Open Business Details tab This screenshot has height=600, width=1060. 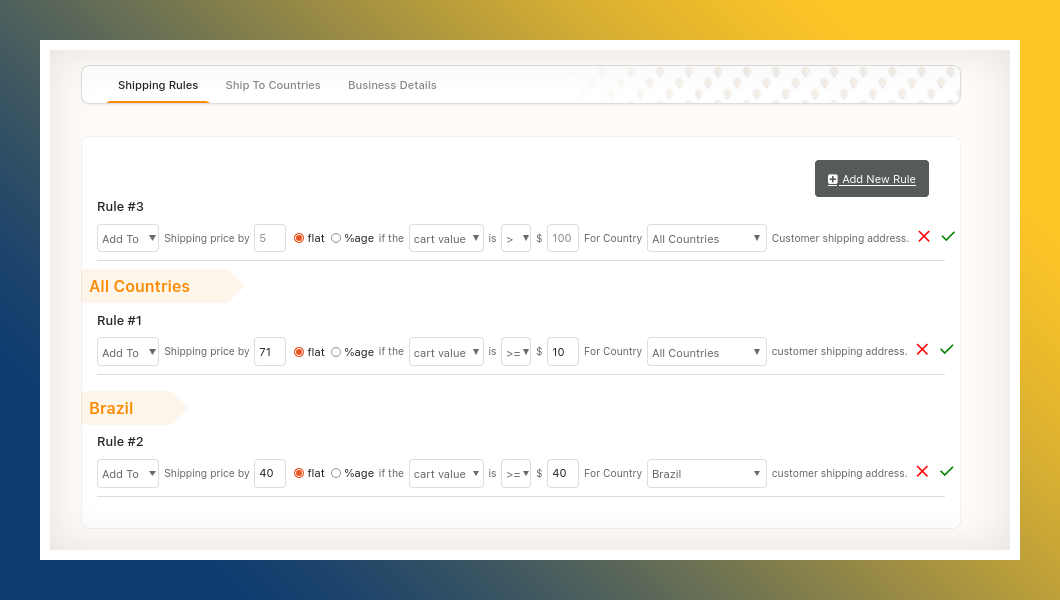(x=392, y=85)
